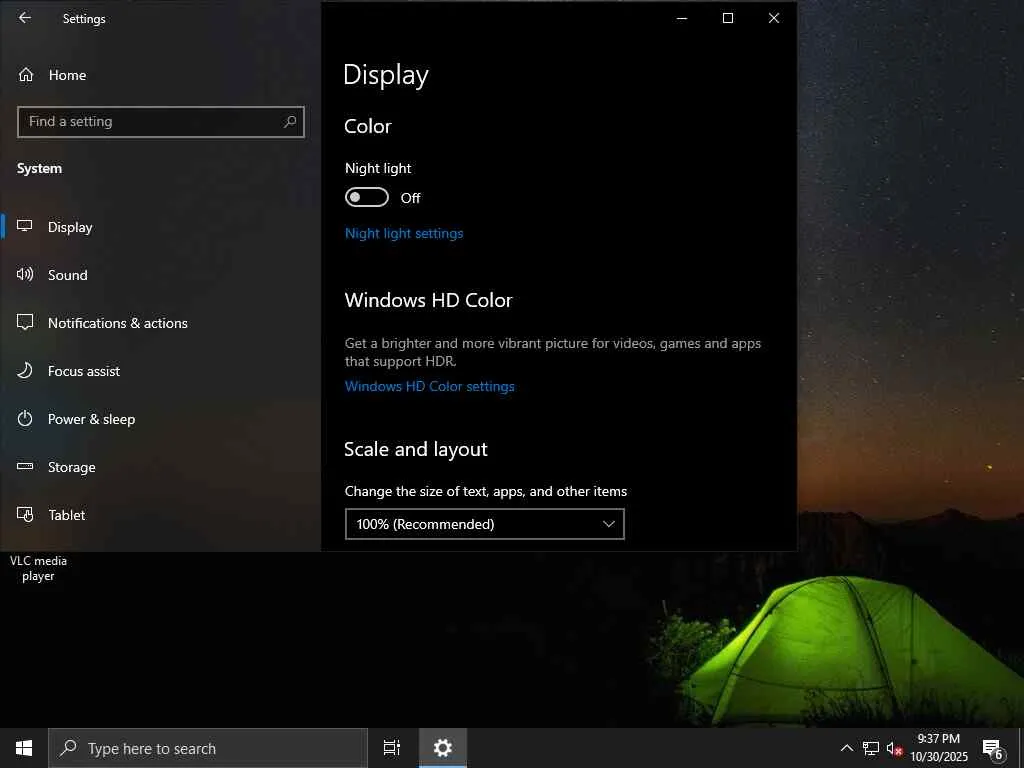Open Notifications & actions settings
Viewport: 1024px width, 768px height.
[118, 323]
